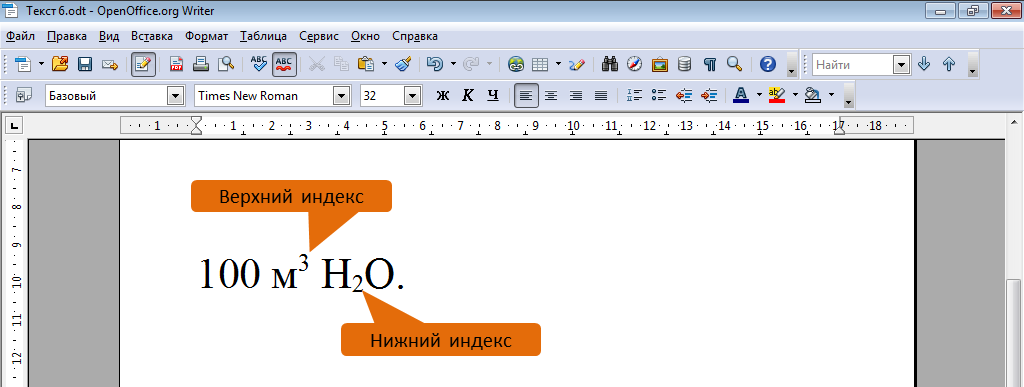Open the Таблица menu
Viewport: 1024px width, 387px height.
(263, 36)
